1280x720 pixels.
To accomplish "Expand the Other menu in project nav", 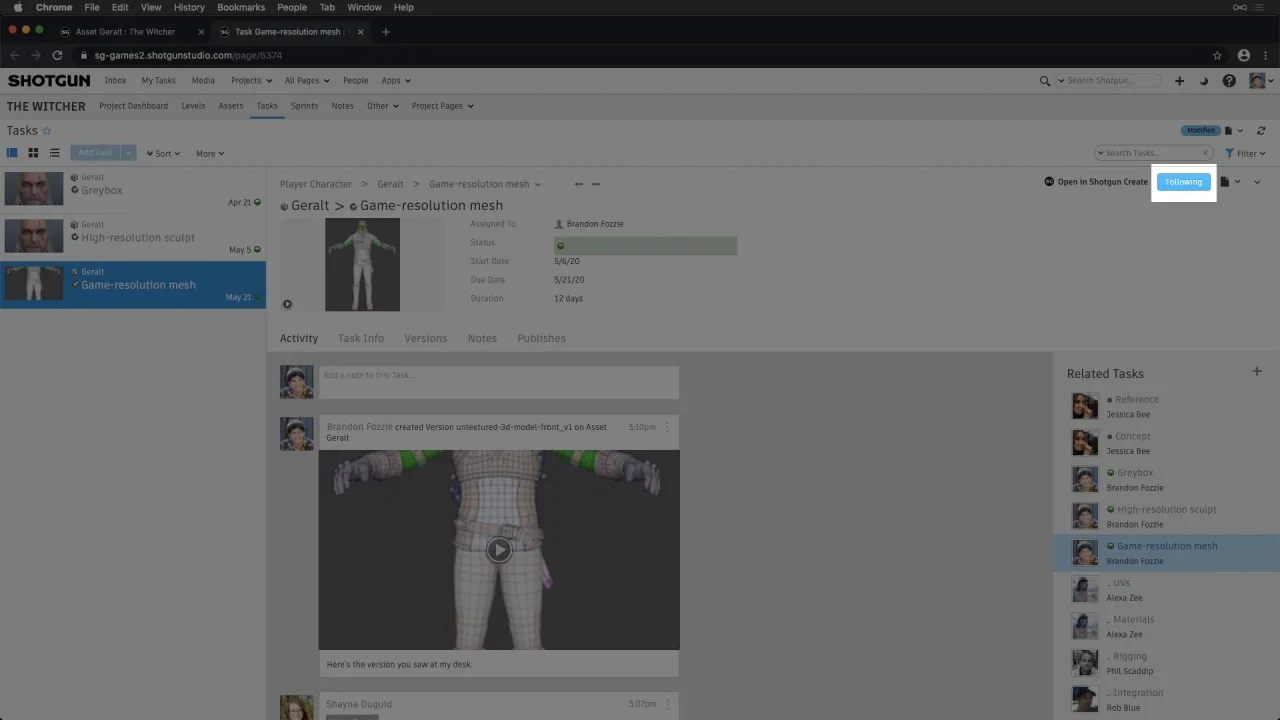I will pos(382,106).
